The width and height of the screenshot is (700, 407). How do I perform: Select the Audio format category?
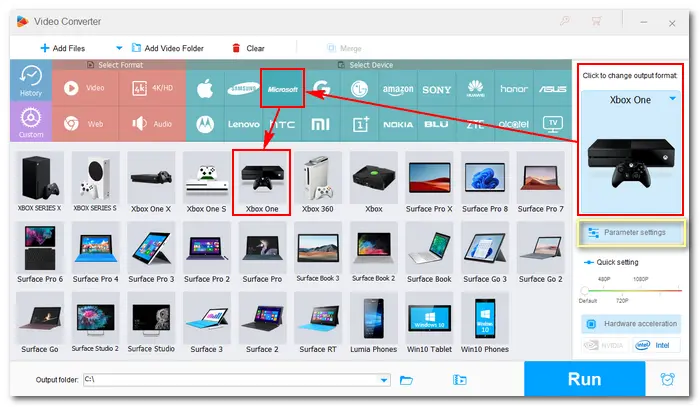[x=152, y=124]
